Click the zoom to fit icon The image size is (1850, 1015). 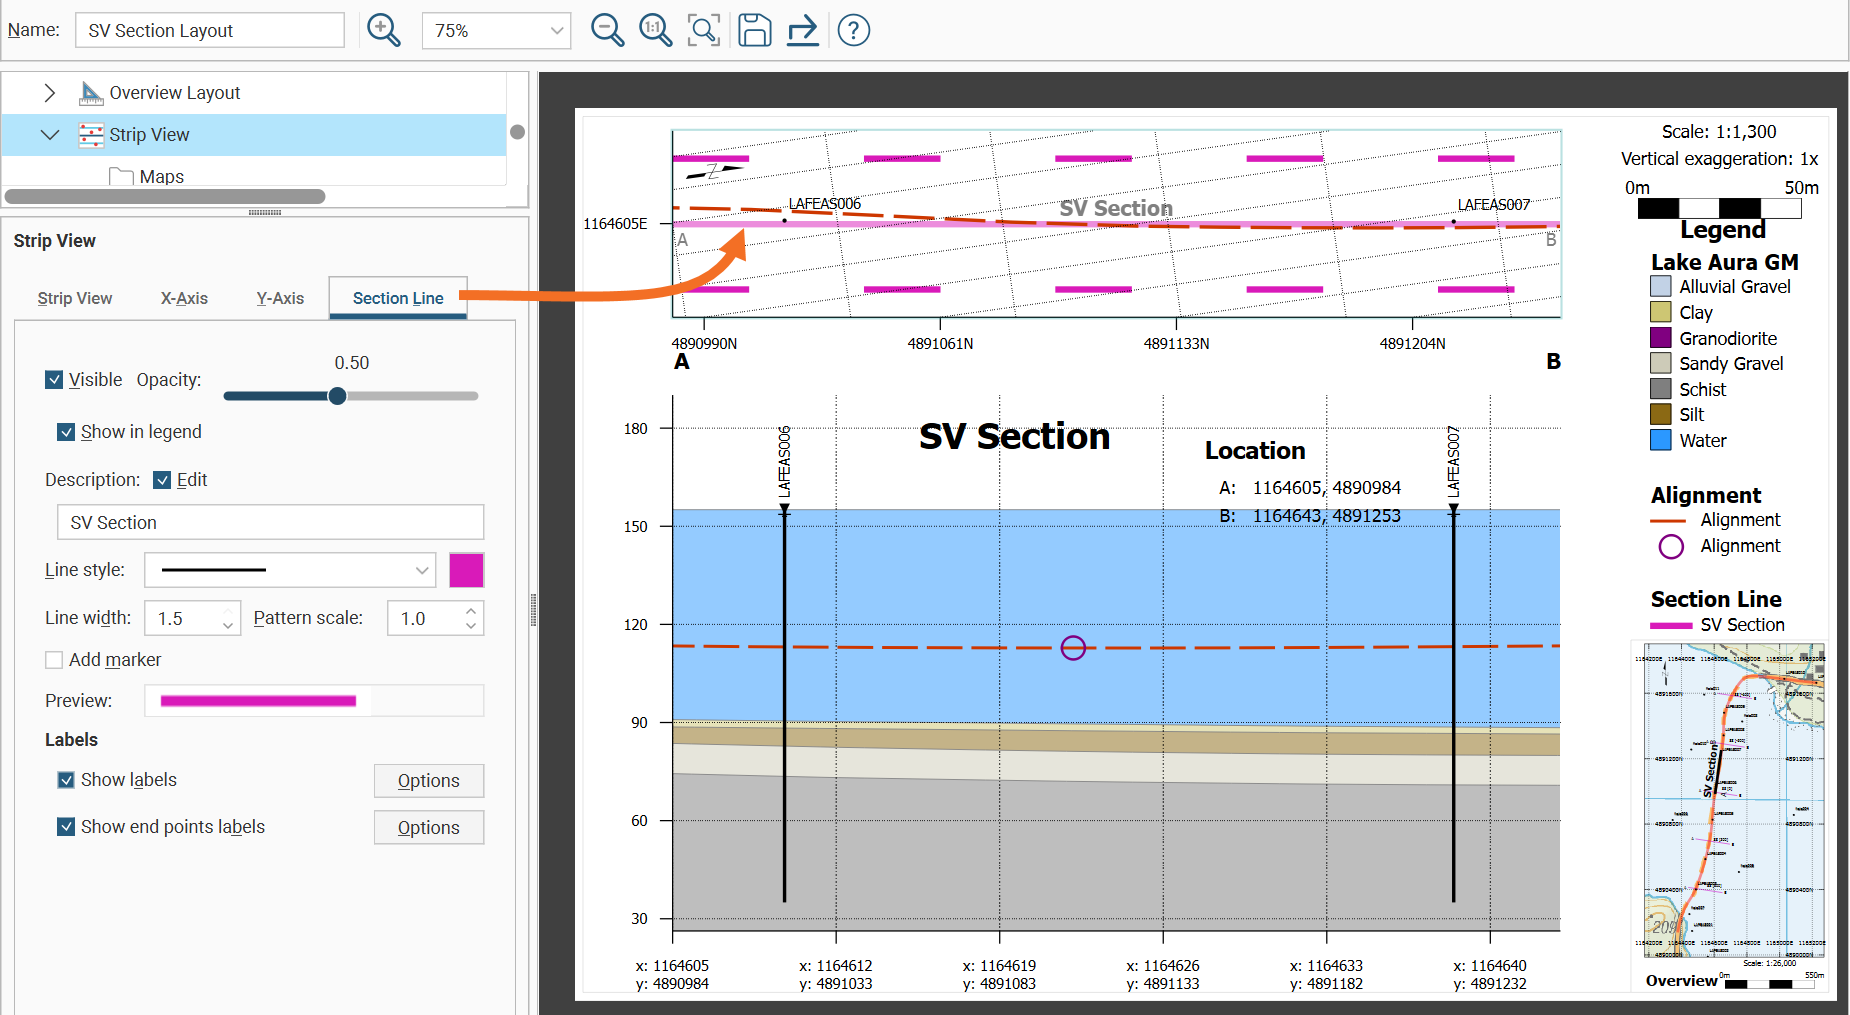[x=704, y=30]
